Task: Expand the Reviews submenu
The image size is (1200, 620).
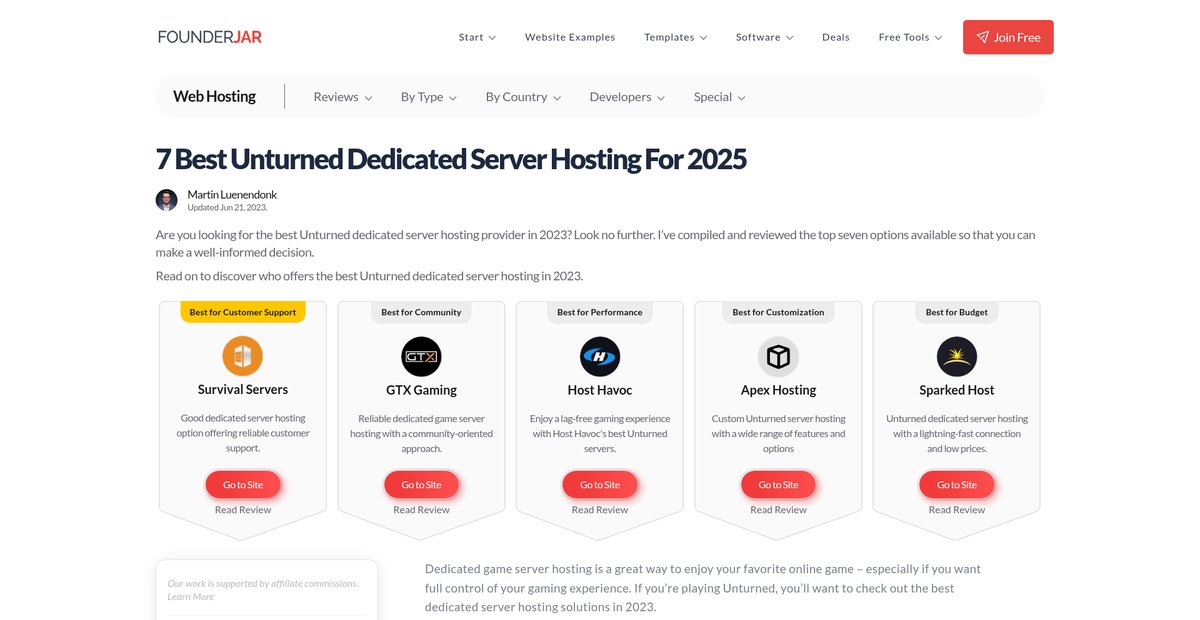Action: 343,97
